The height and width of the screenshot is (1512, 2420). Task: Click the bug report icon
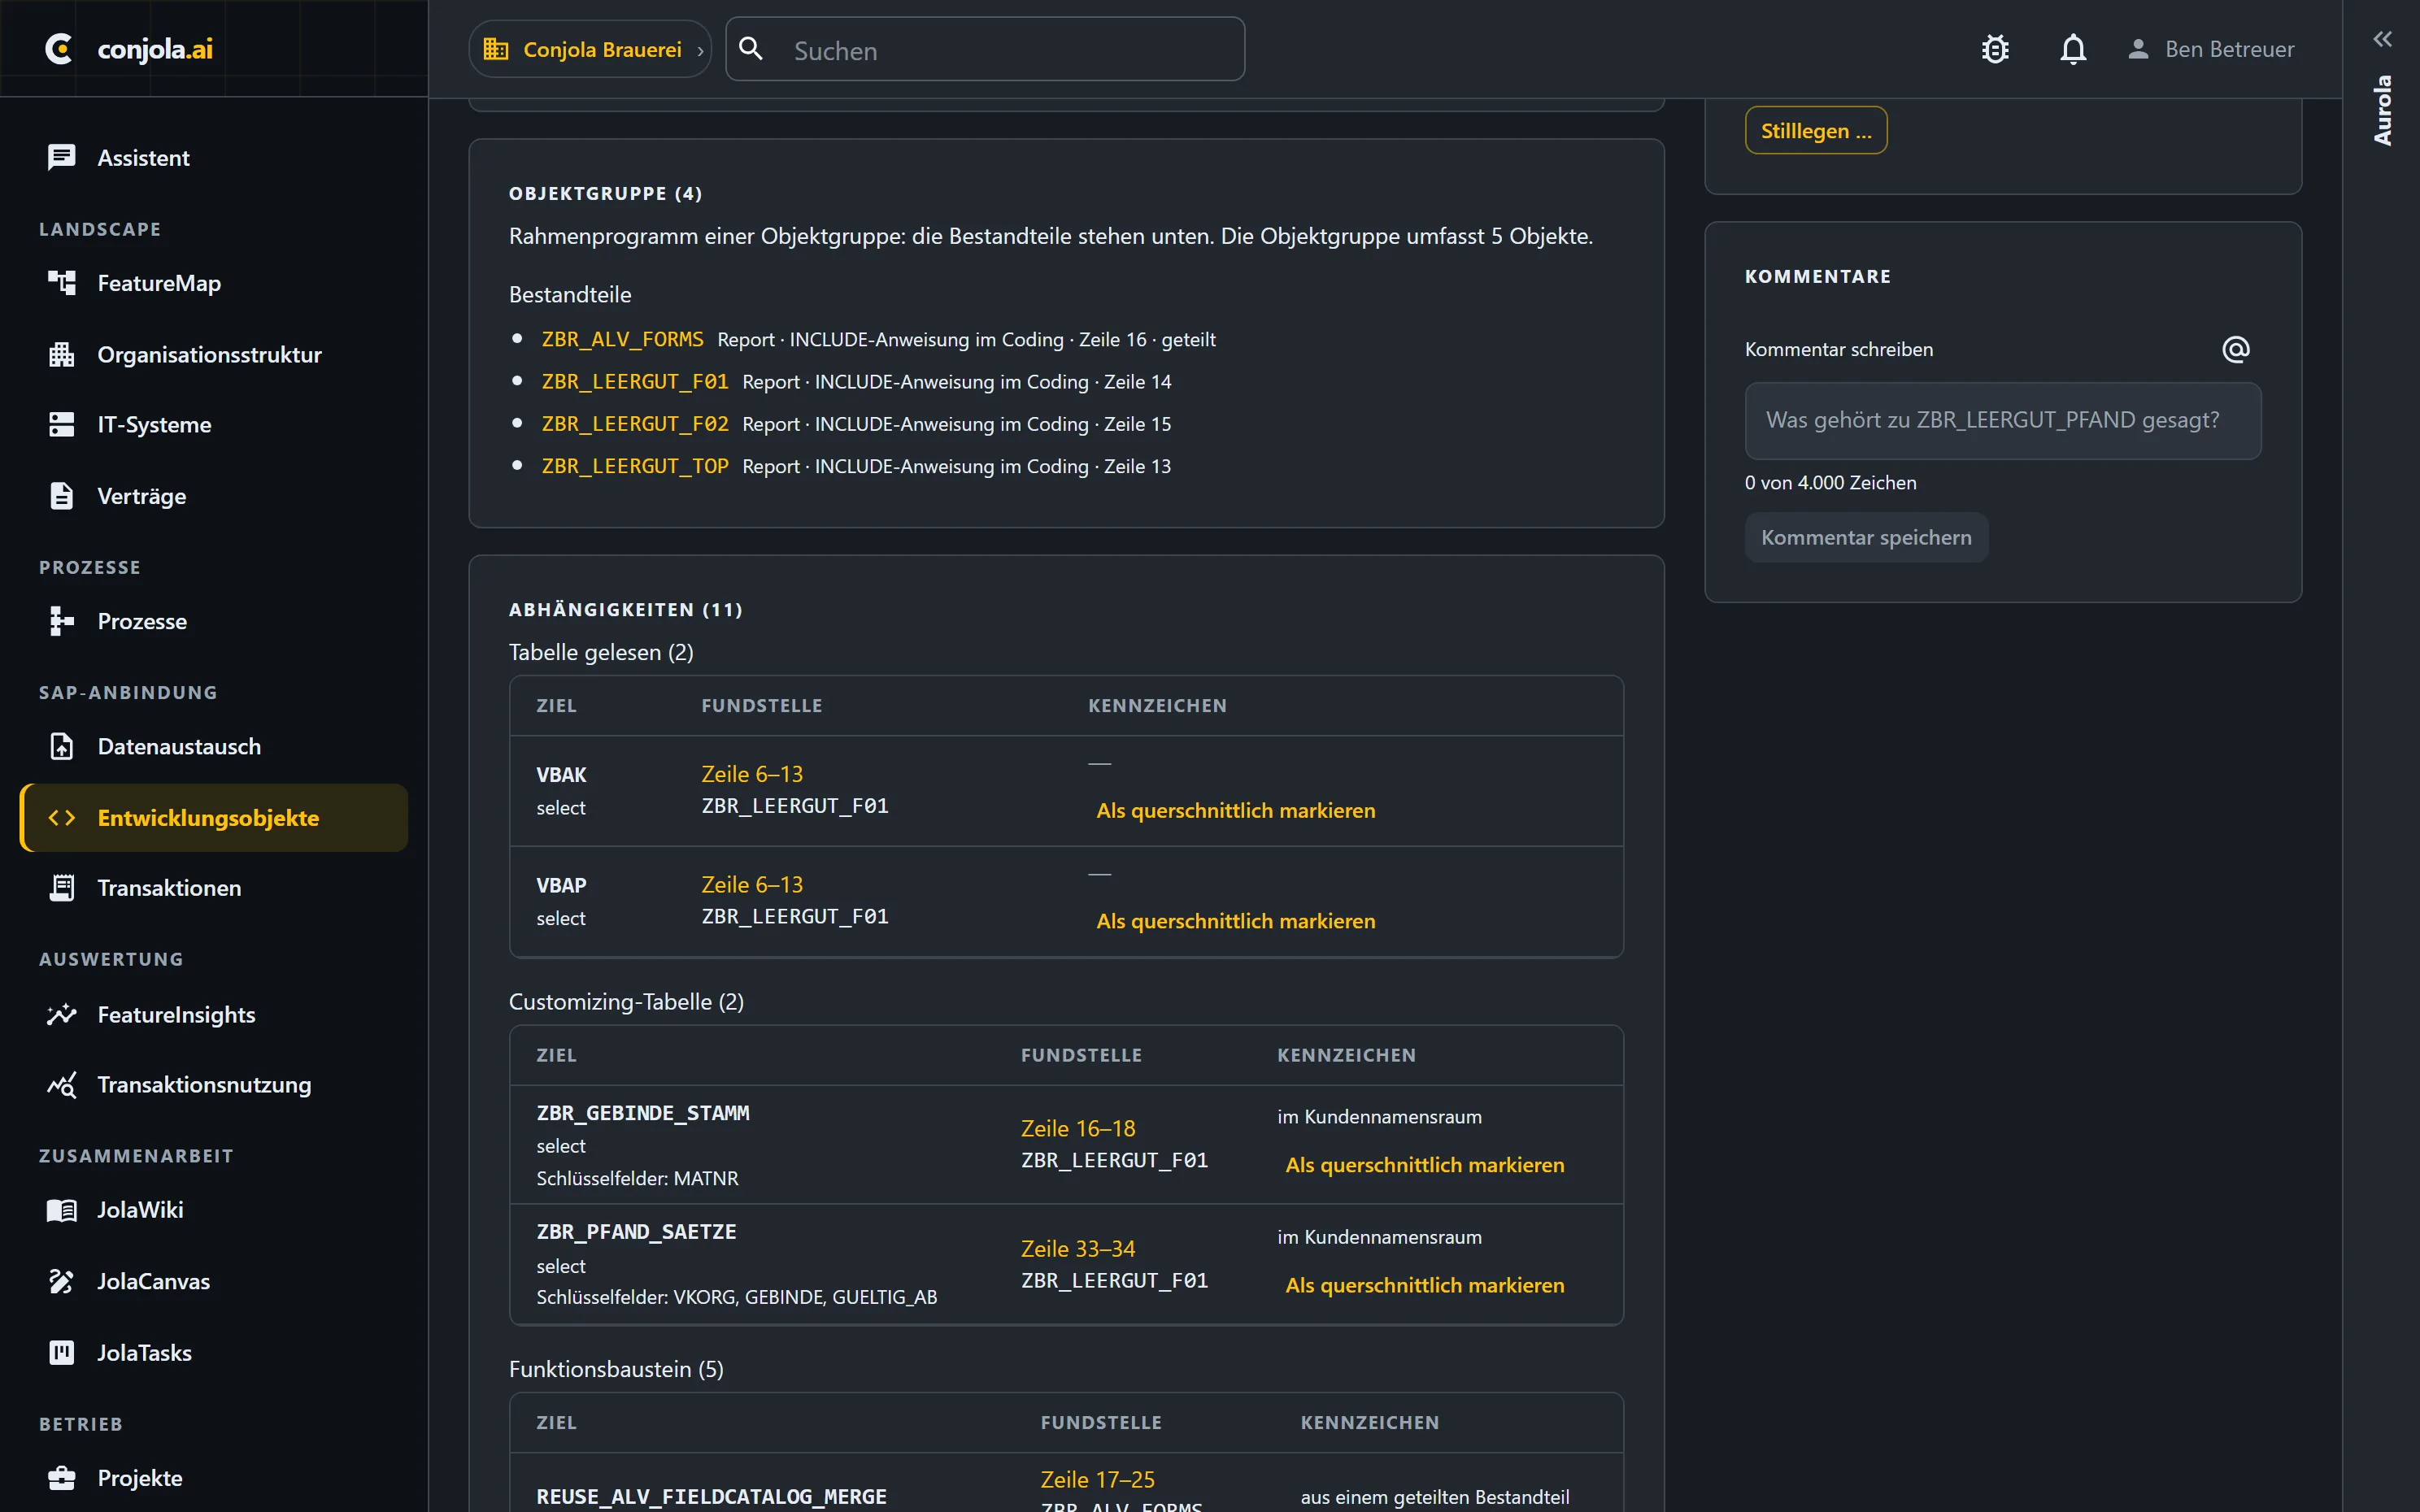1995,49
